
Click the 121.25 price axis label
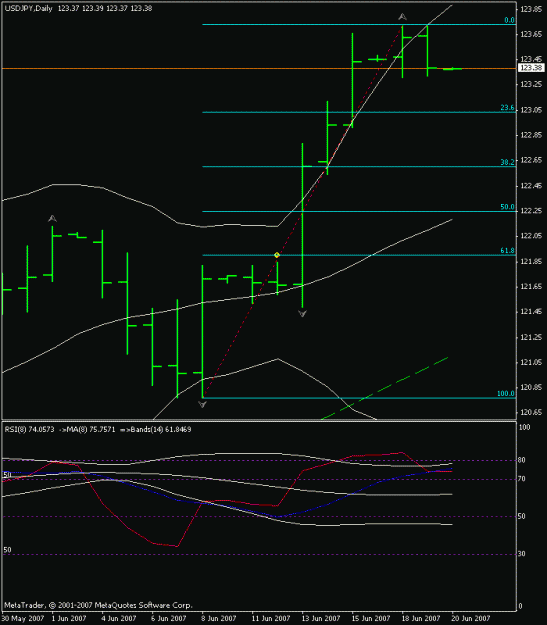(531, 337)
